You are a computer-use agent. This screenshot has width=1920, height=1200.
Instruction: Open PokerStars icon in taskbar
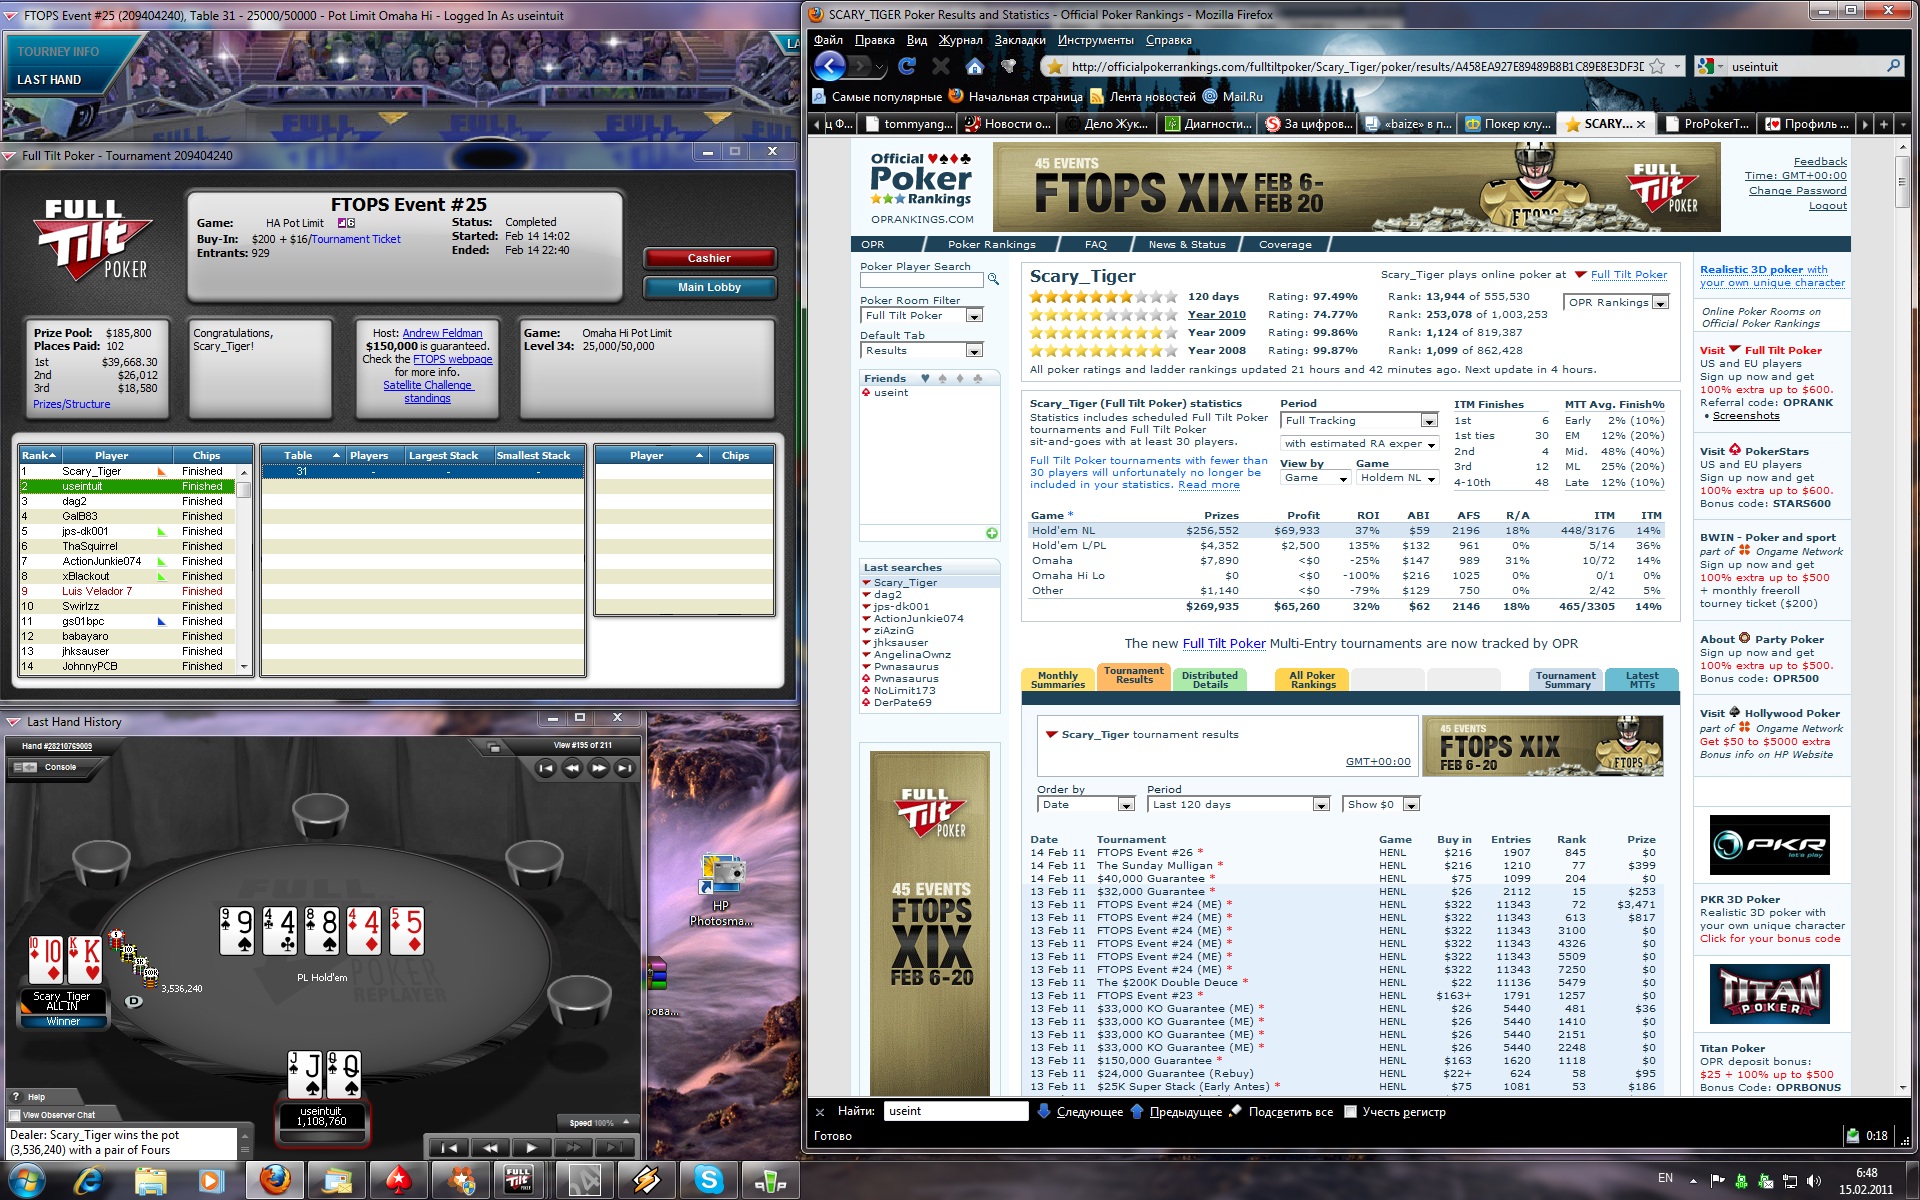(x=399, y=1180)
